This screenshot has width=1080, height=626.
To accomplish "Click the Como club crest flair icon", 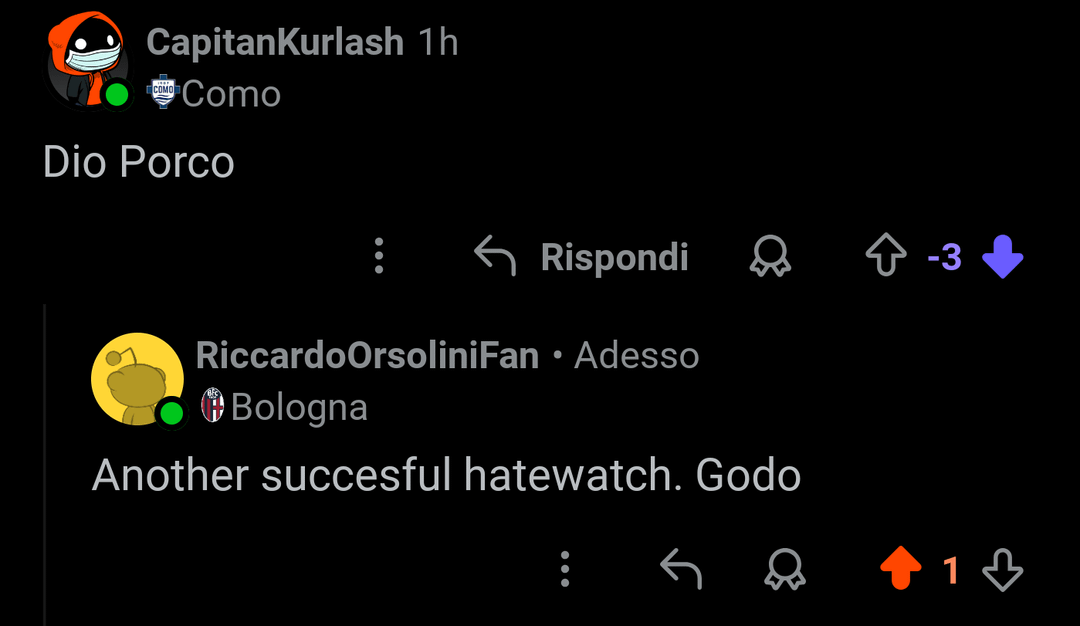I will pos(161,93).
